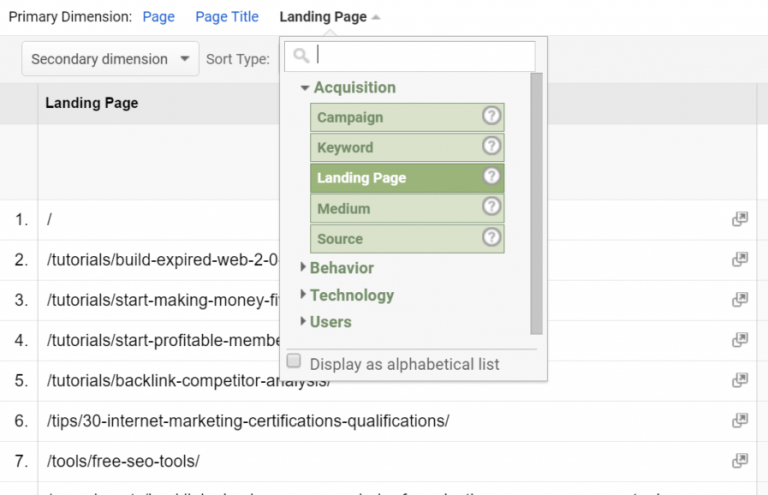Click the help icon beside Landing Page option
Screen dimensions: 768x495
[x=491, y=177]
